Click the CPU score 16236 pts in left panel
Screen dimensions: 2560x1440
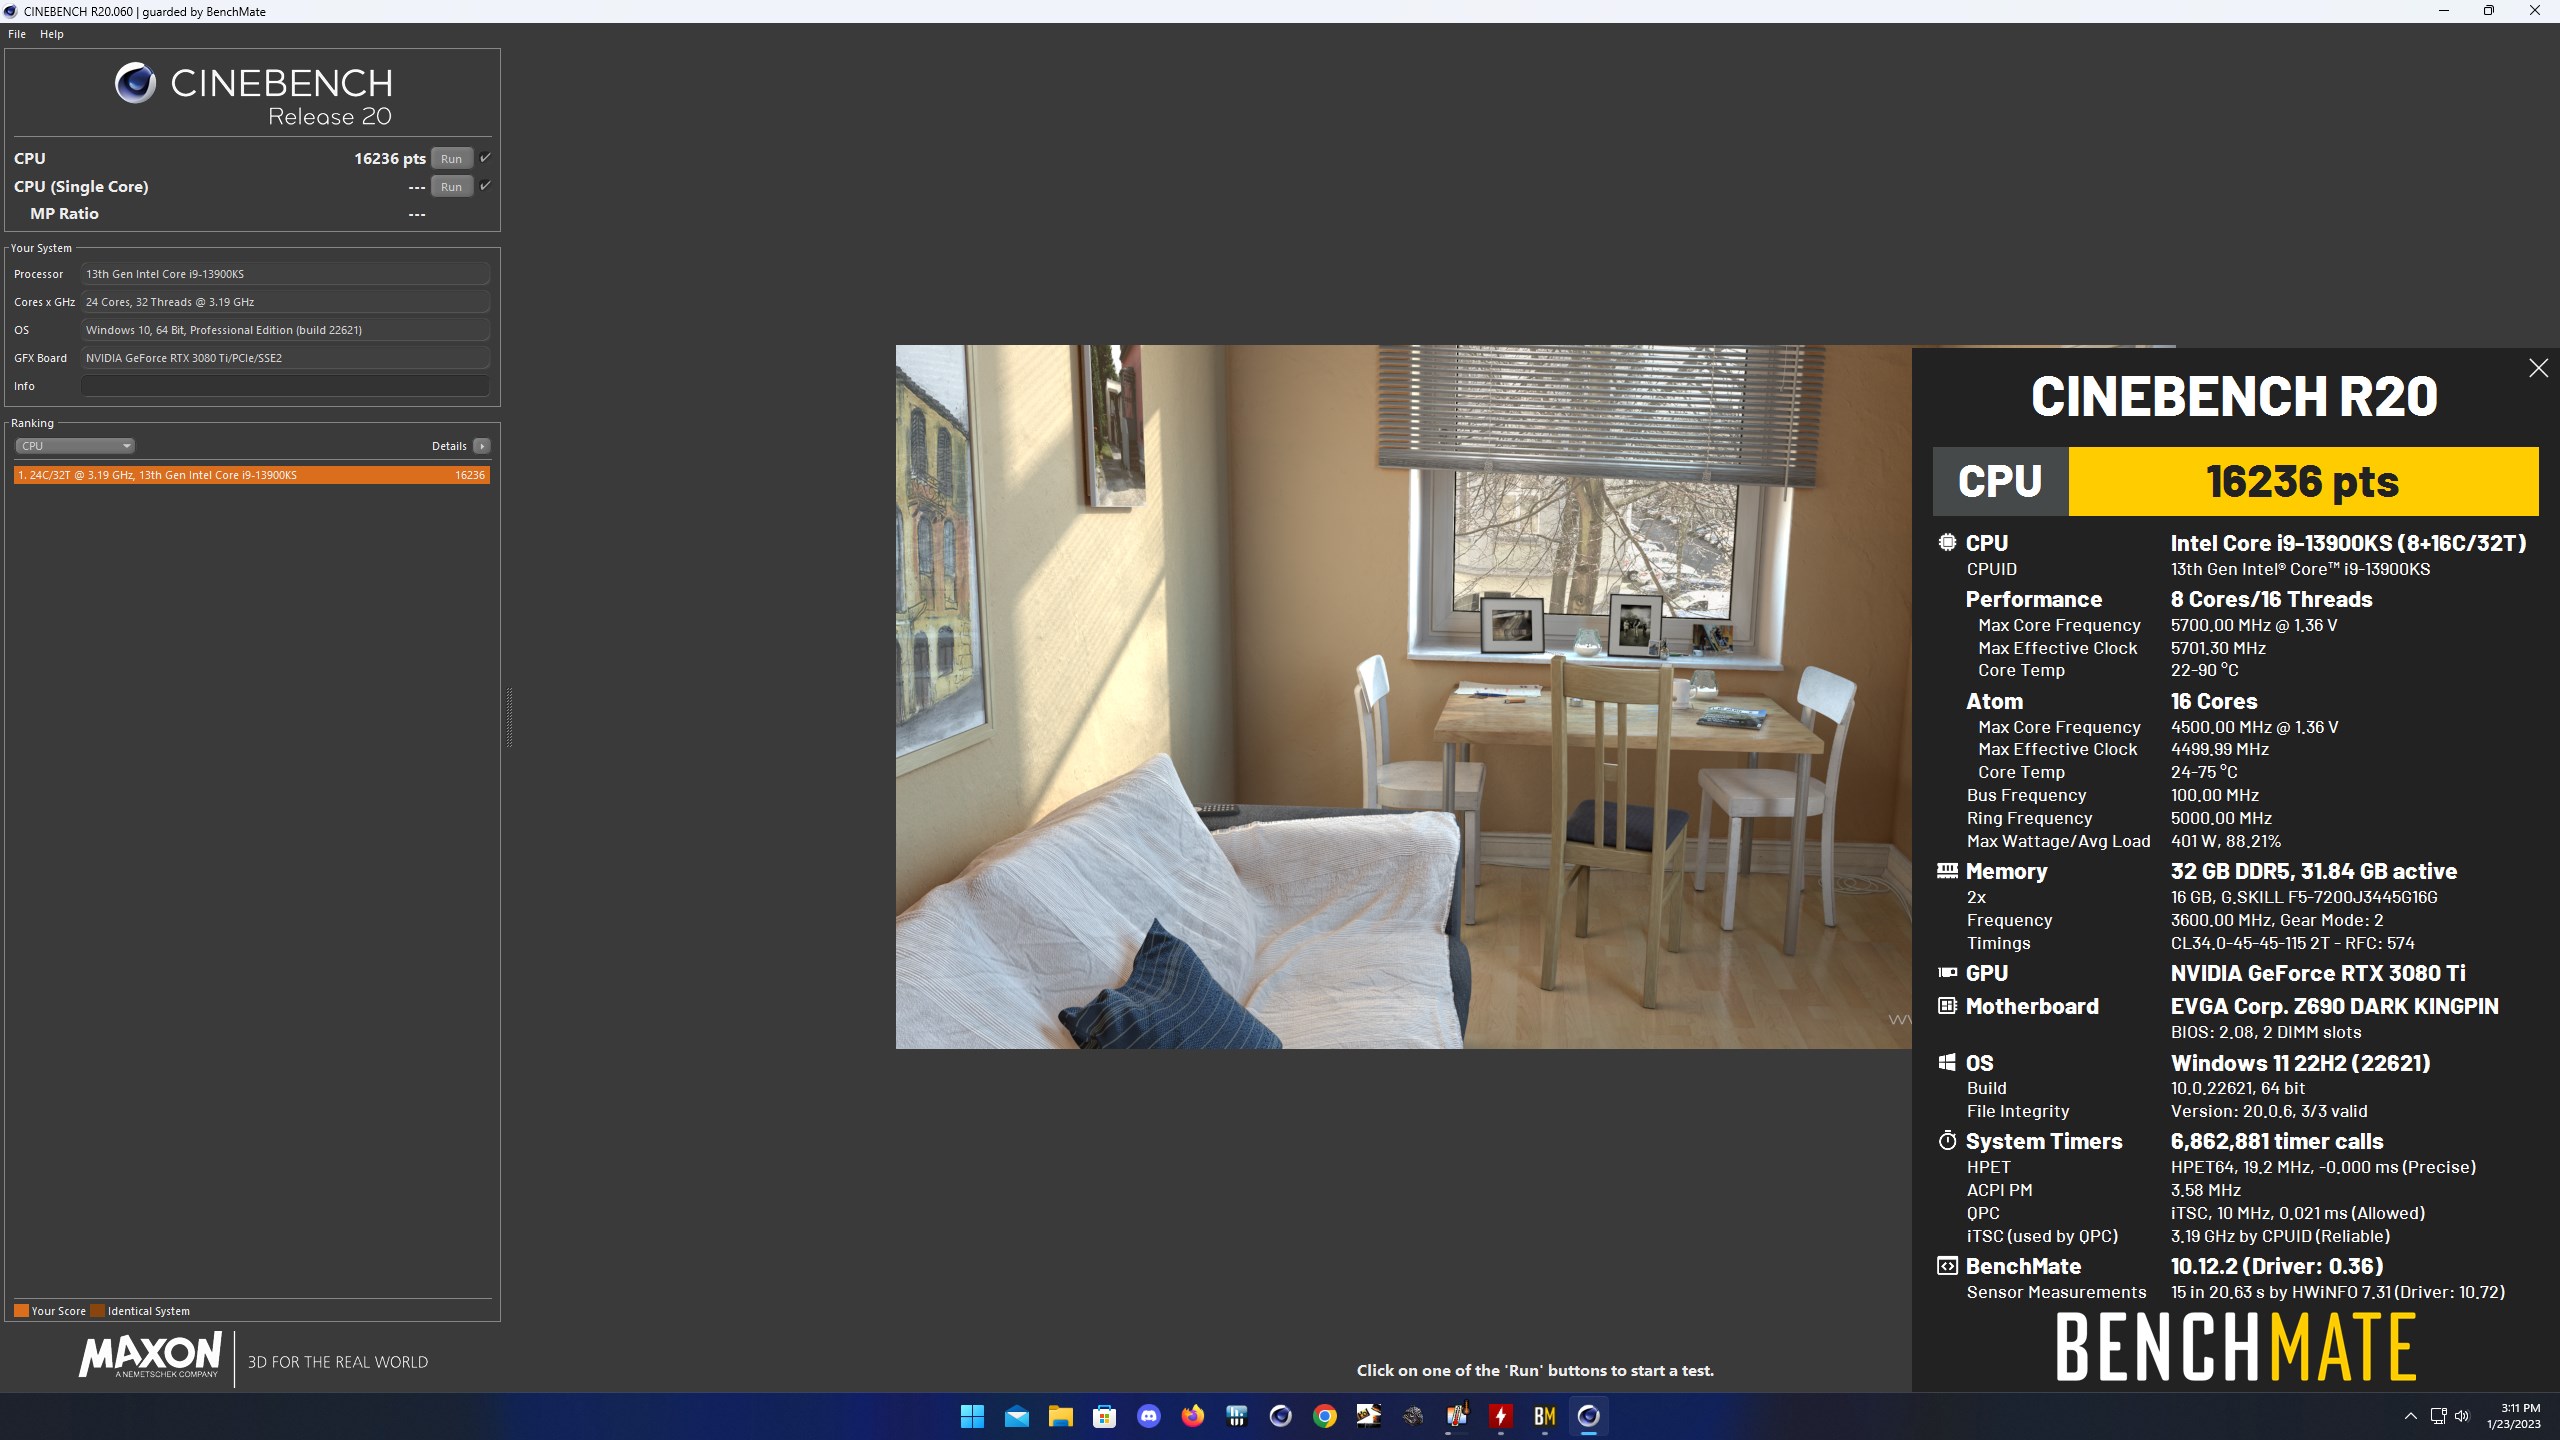click(x=390, y=159)
